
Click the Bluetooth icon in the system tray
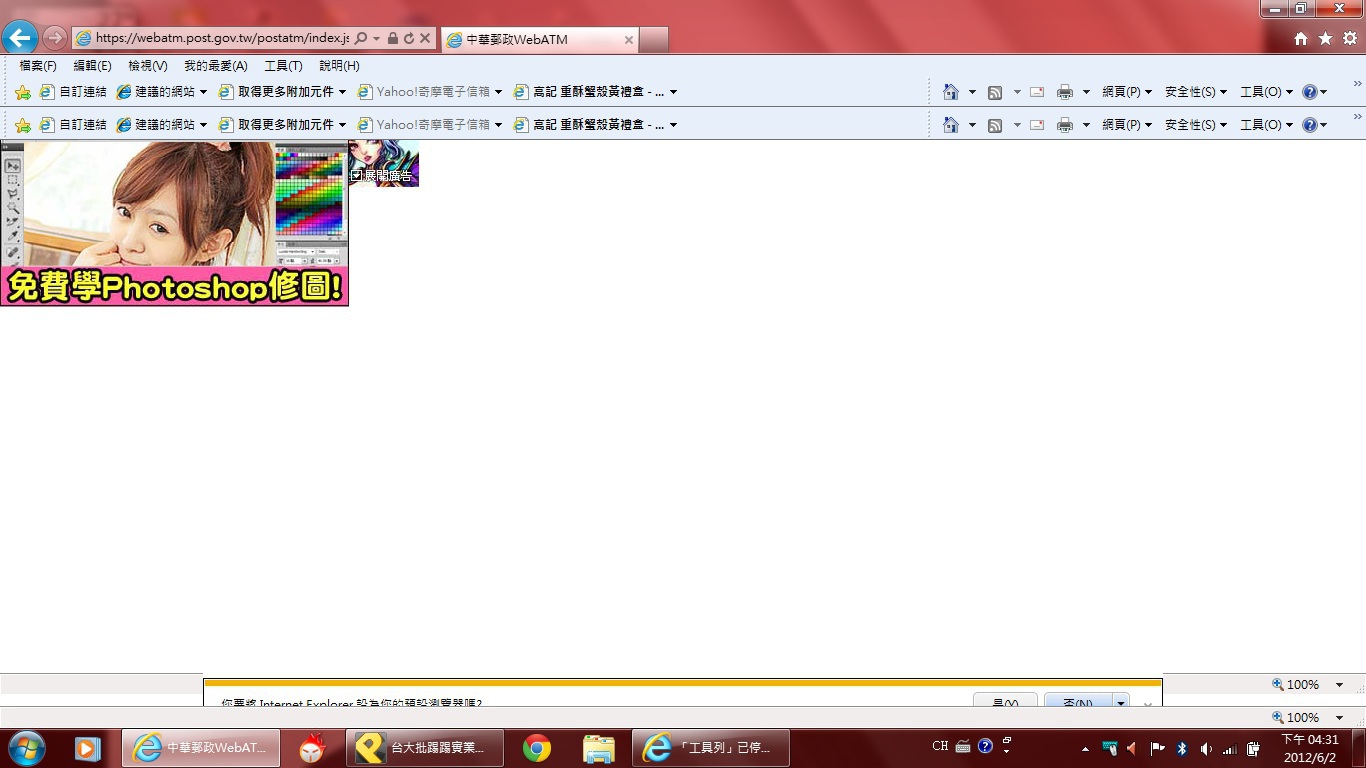[1181, 748]
